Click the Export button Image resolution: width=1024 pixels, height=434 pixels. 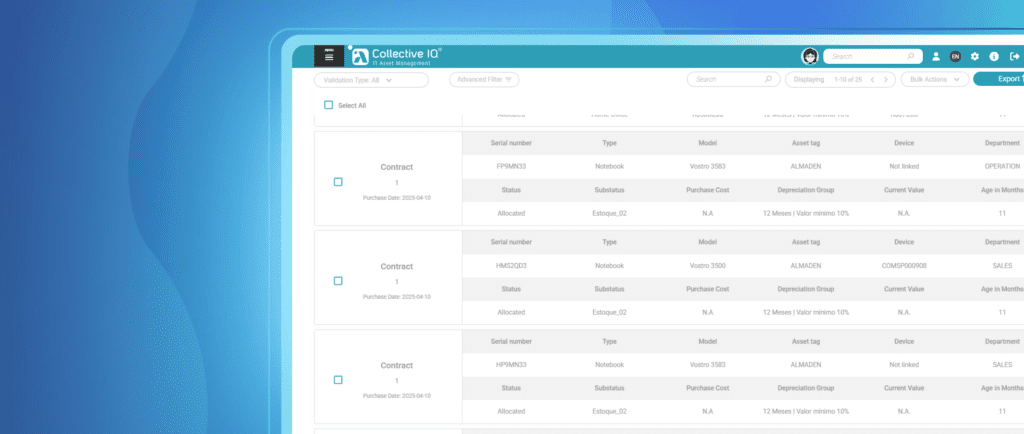[x=999, y=79]
